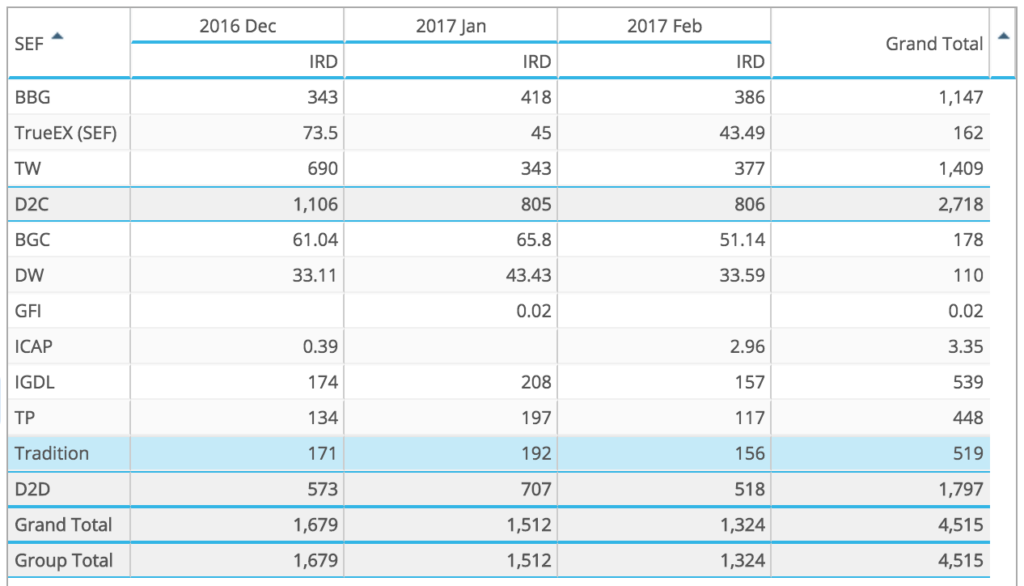Image resolution: width=1024 pixels, height=586 pixels.
Task: Click D2C's grand total 2,718
Action: [961, 204]
